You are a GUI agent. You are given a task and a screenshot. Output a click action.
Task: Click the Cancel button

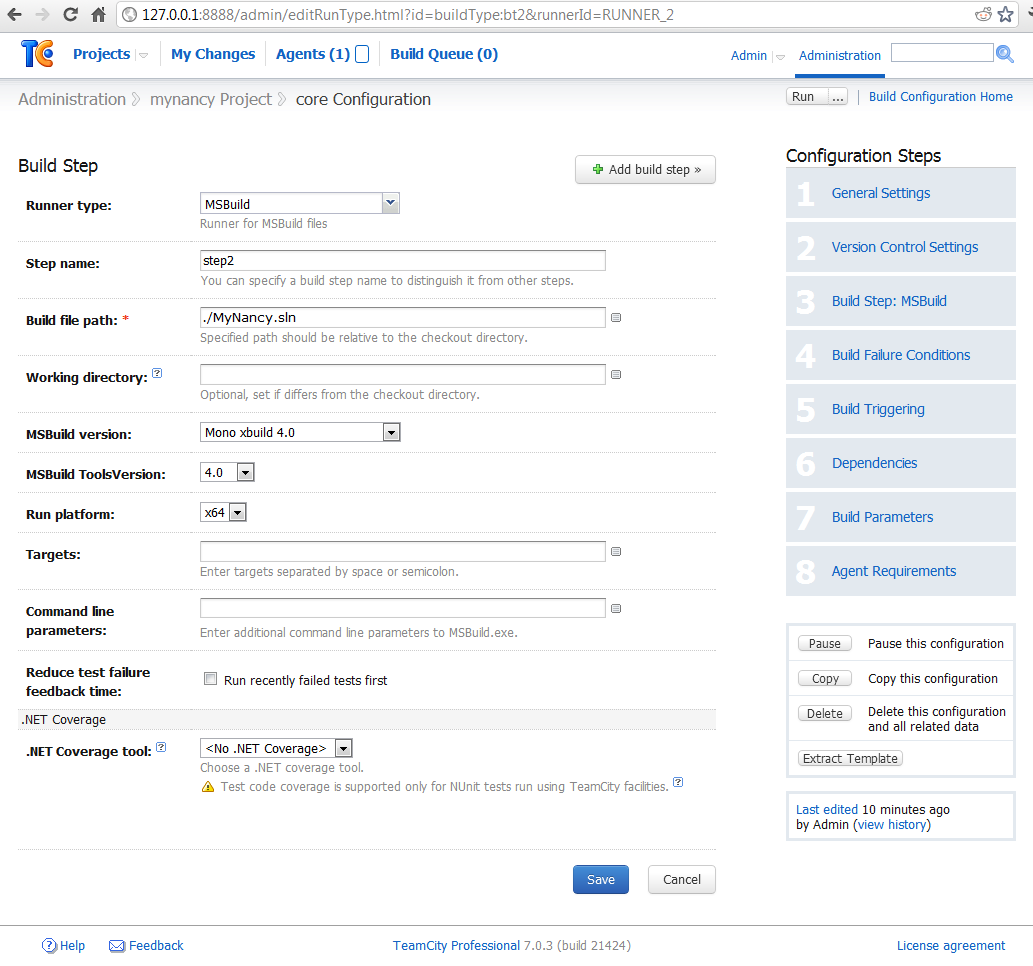(x=682, y=880)
